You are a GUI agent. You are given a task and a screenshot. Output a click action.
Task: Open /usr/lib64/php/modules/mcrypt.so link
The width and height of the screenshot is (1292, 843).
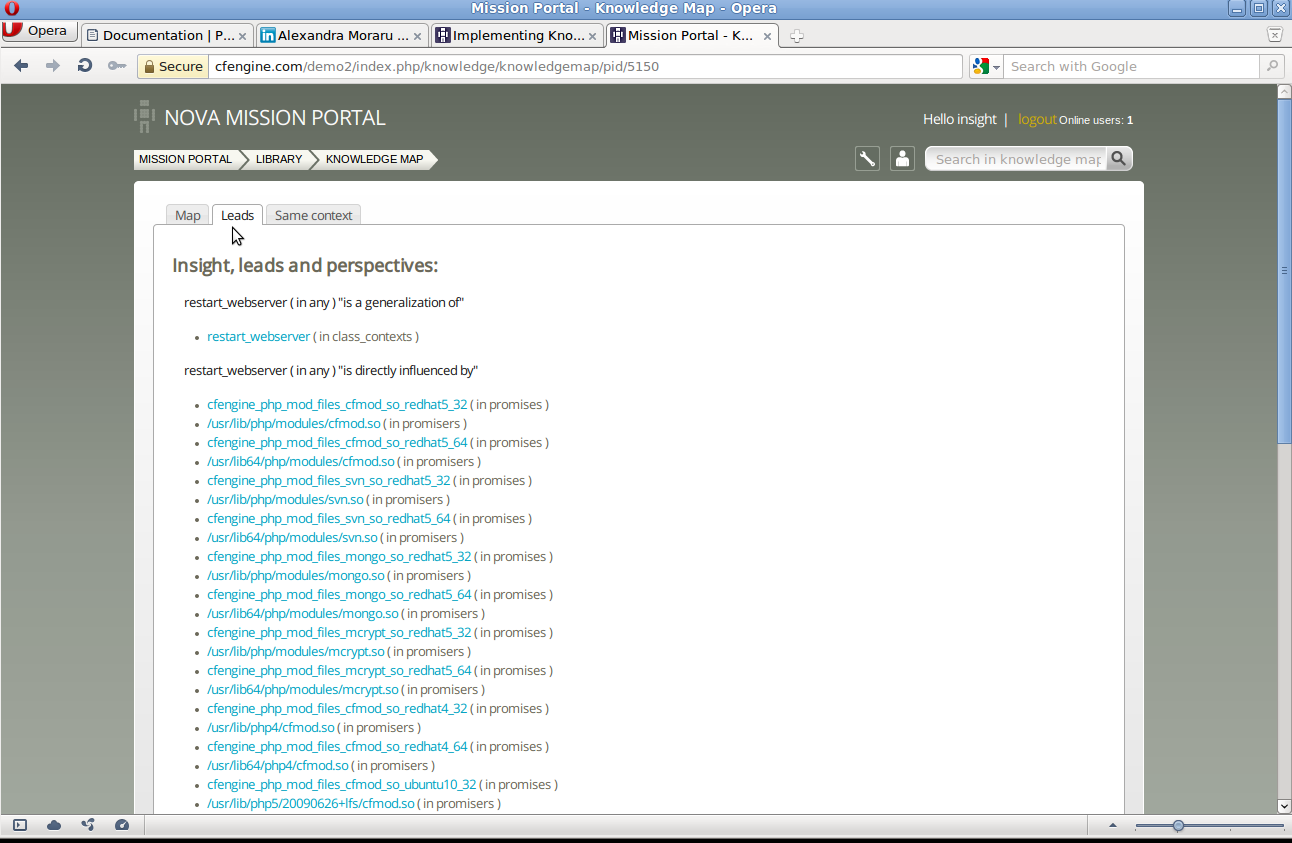click(302, 689)
